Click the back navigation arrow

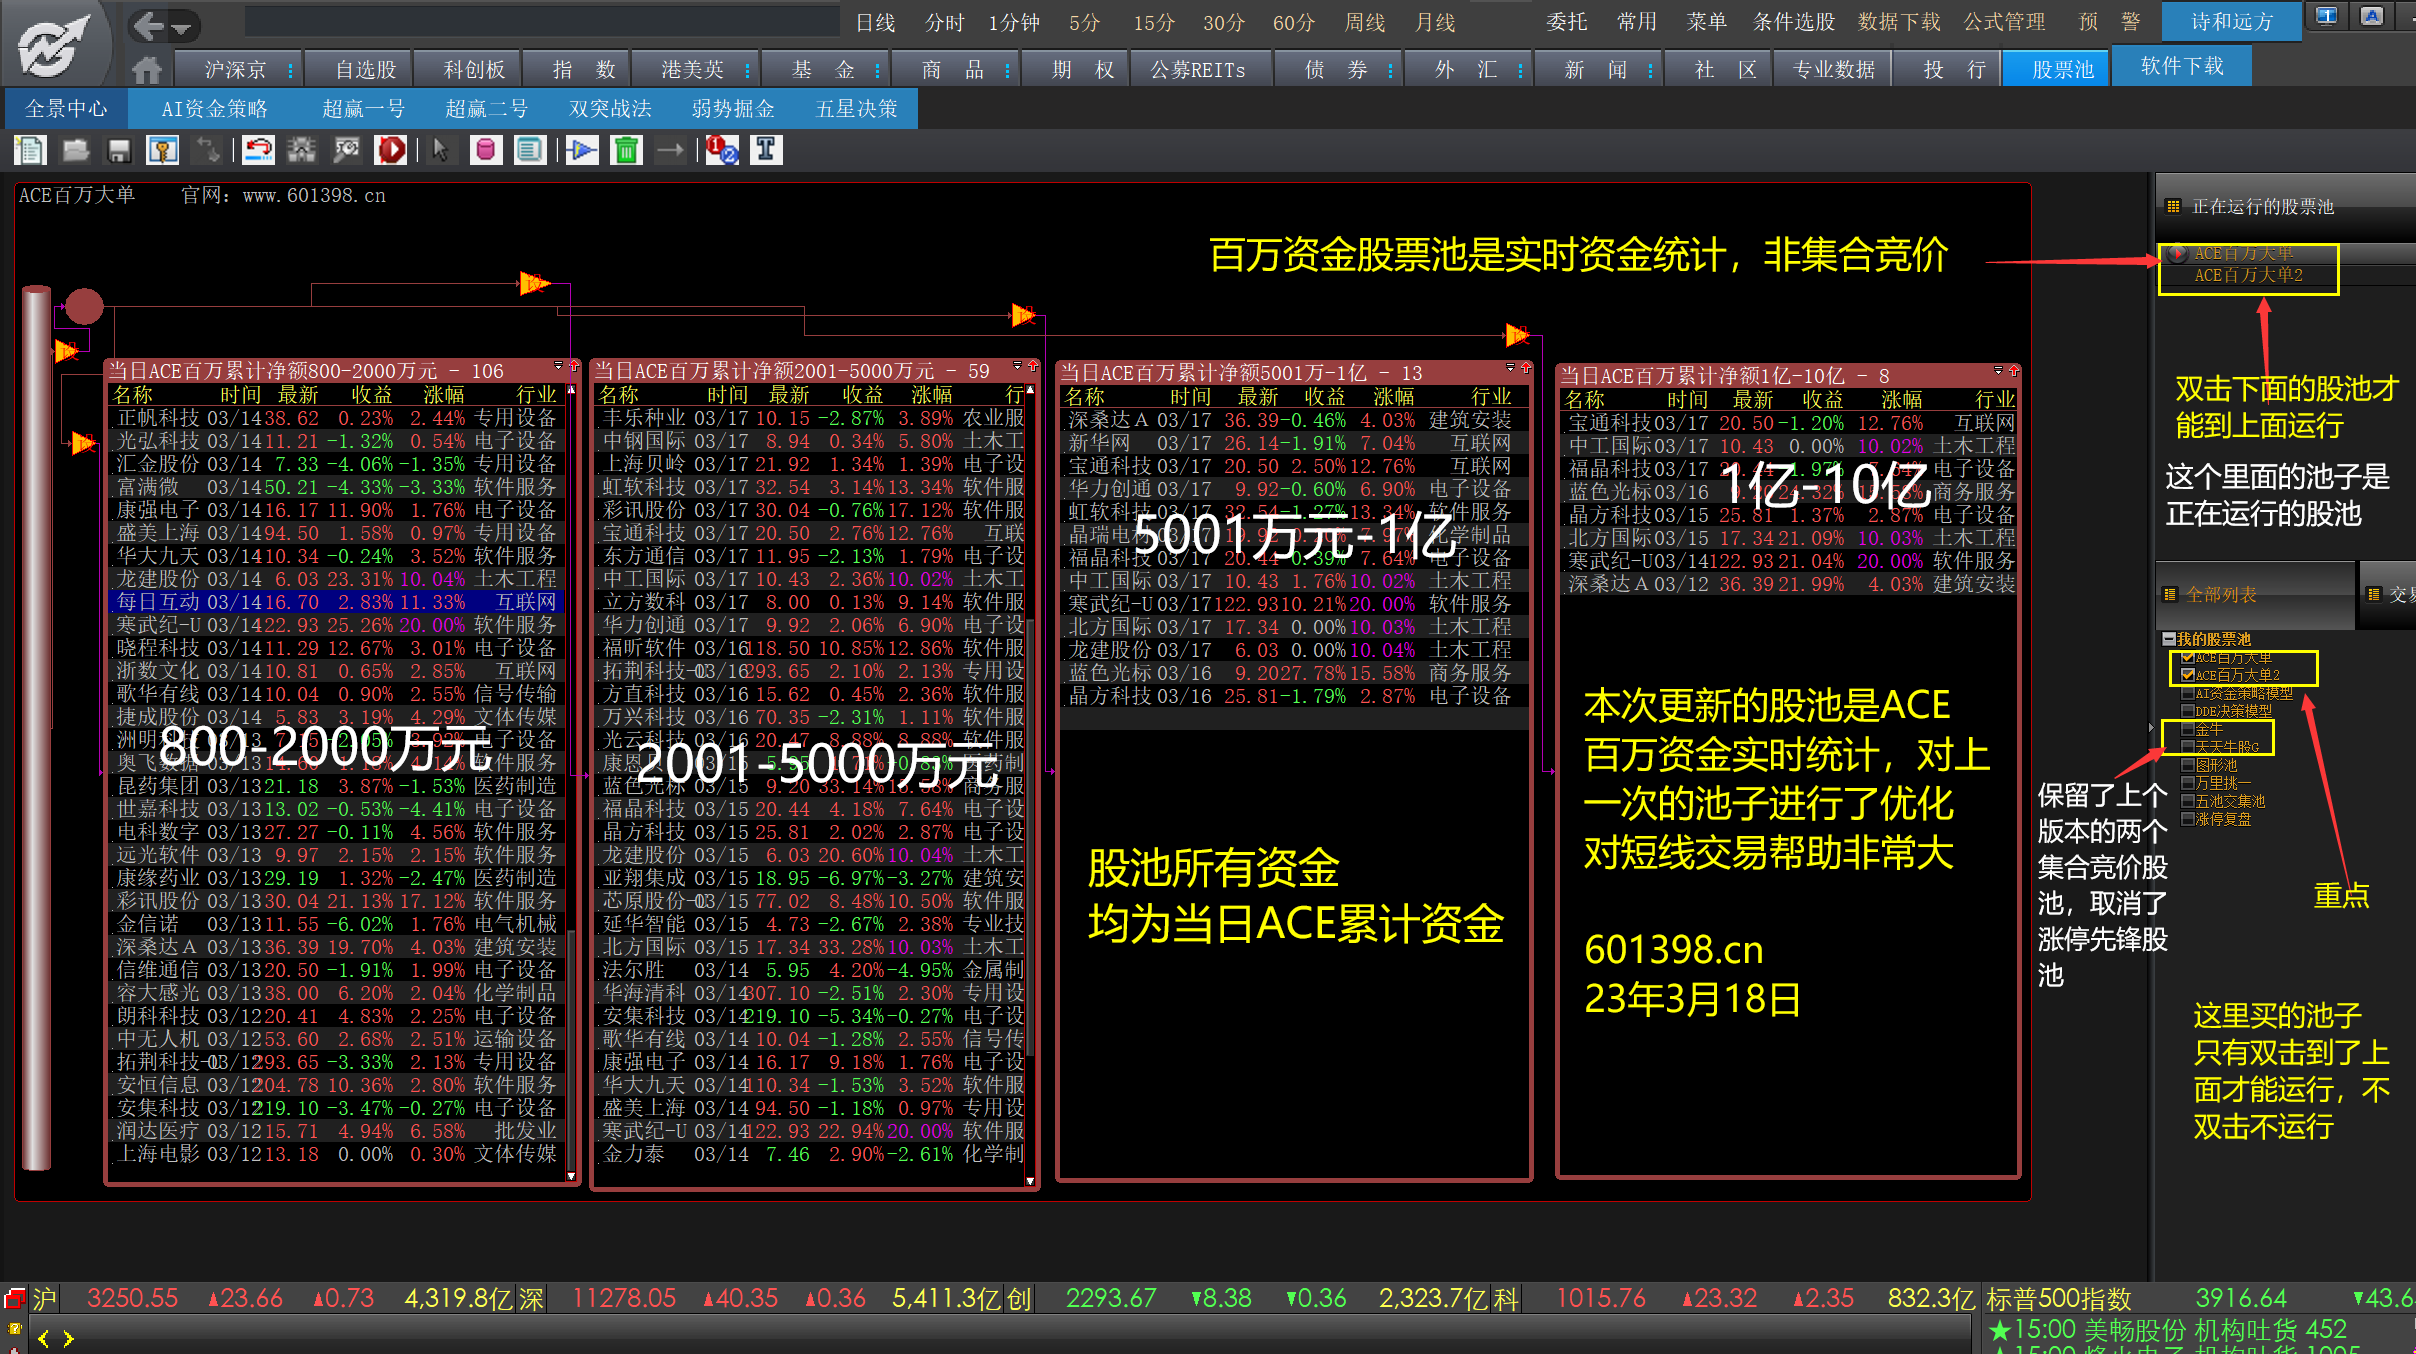click(x=148, y=26)
